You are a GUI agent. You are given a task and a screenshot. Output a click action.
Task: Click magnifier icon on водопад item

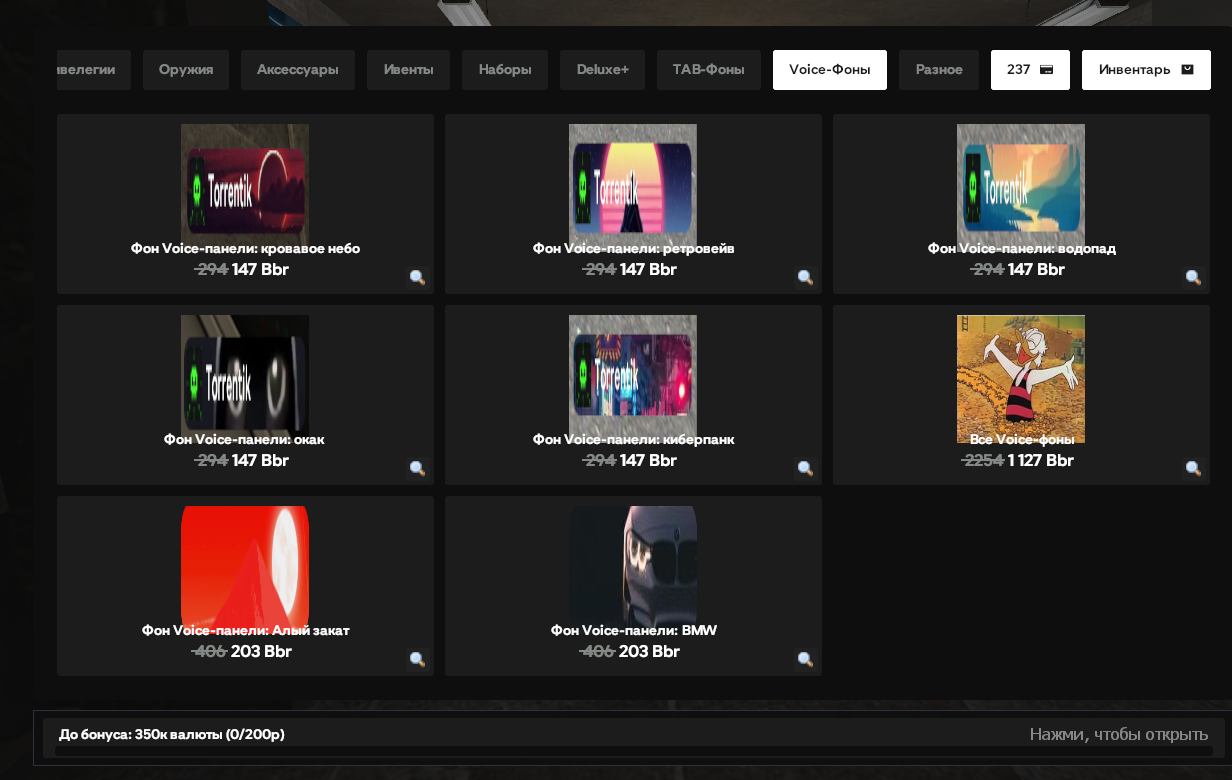pyautogui.click(x=1193, y=277)
